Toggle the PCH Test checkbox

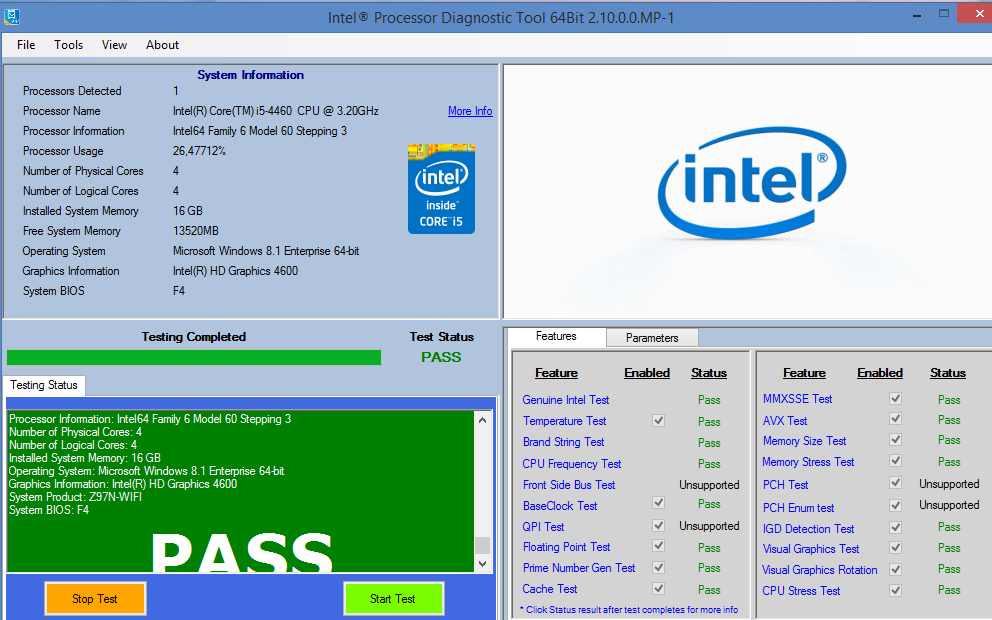895,483
